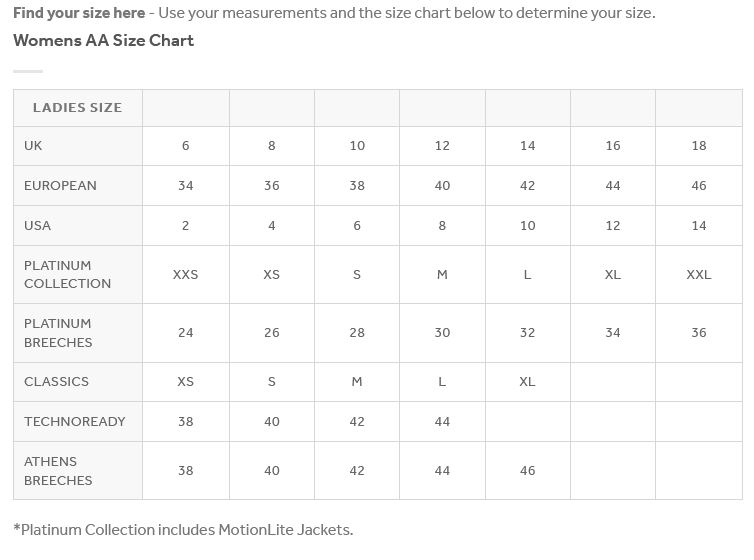Select Platinum Collection XXS cell
Viewport: 754px width, 560px height.
[186, 274]
